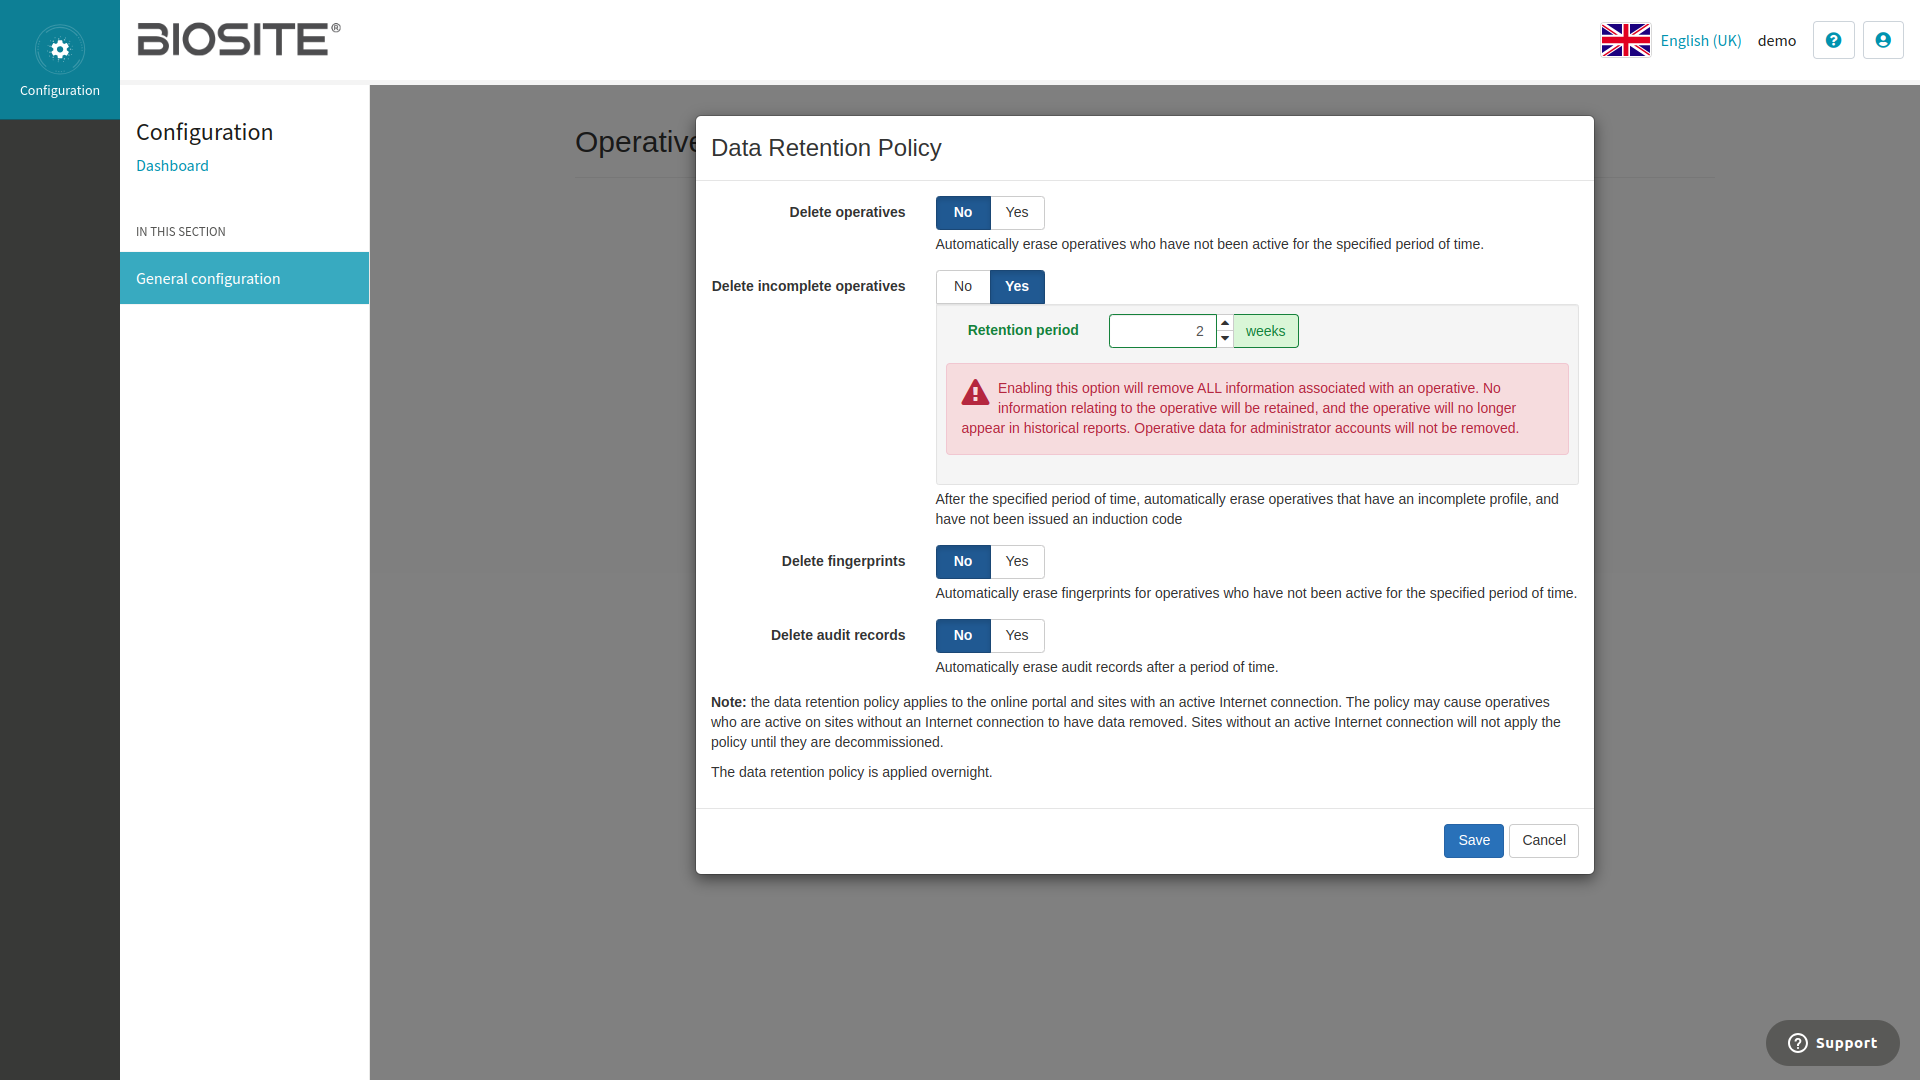1920x1080 pixels.
Task: Open the Support chat widget
Action: 1832,1043
